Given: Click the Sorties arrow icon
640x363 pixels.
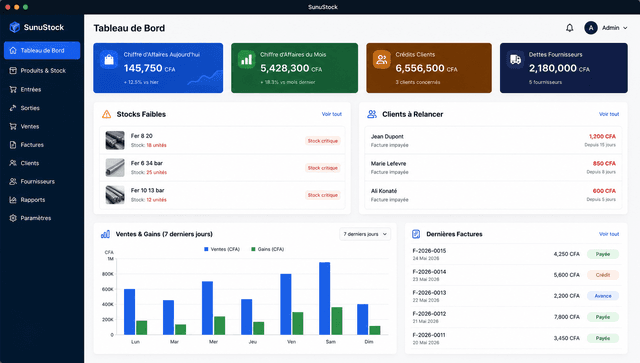Looking at the screenshot, I should (13, 108).
